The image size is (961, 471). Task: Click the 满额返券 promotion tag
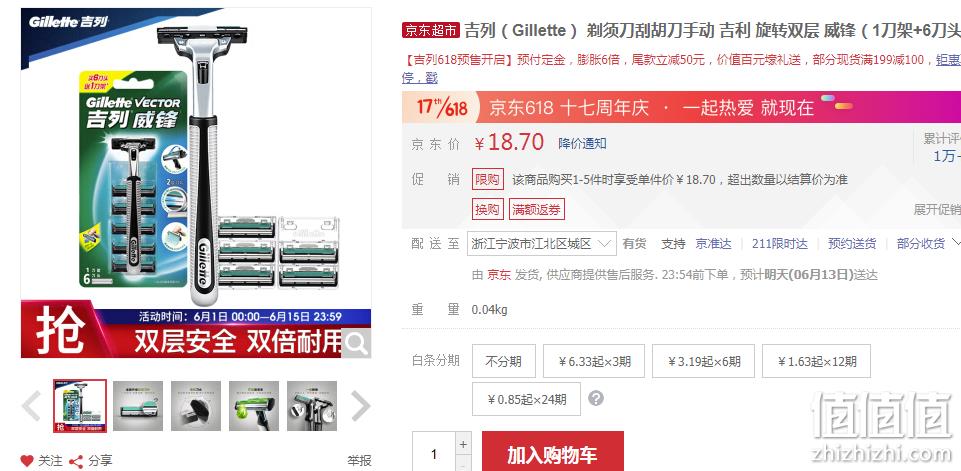coord(536,209)
